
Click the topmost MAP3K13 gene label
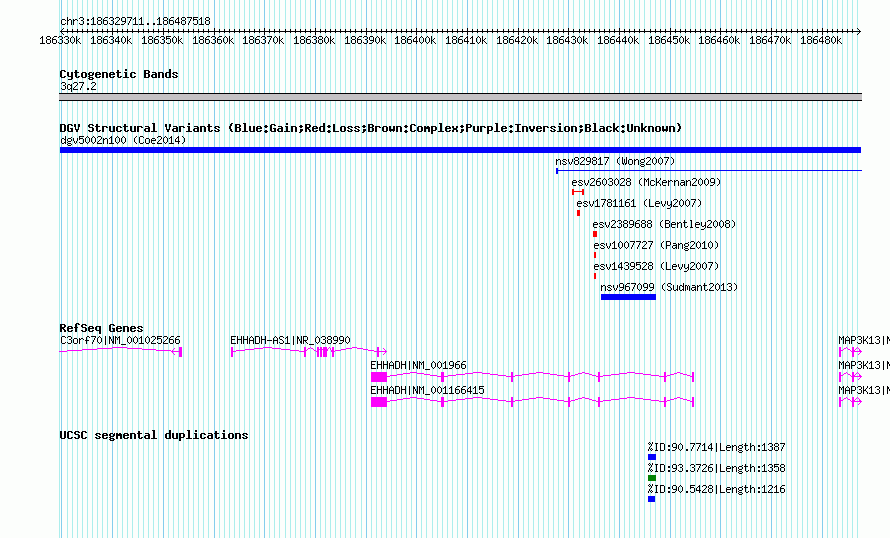863,341
